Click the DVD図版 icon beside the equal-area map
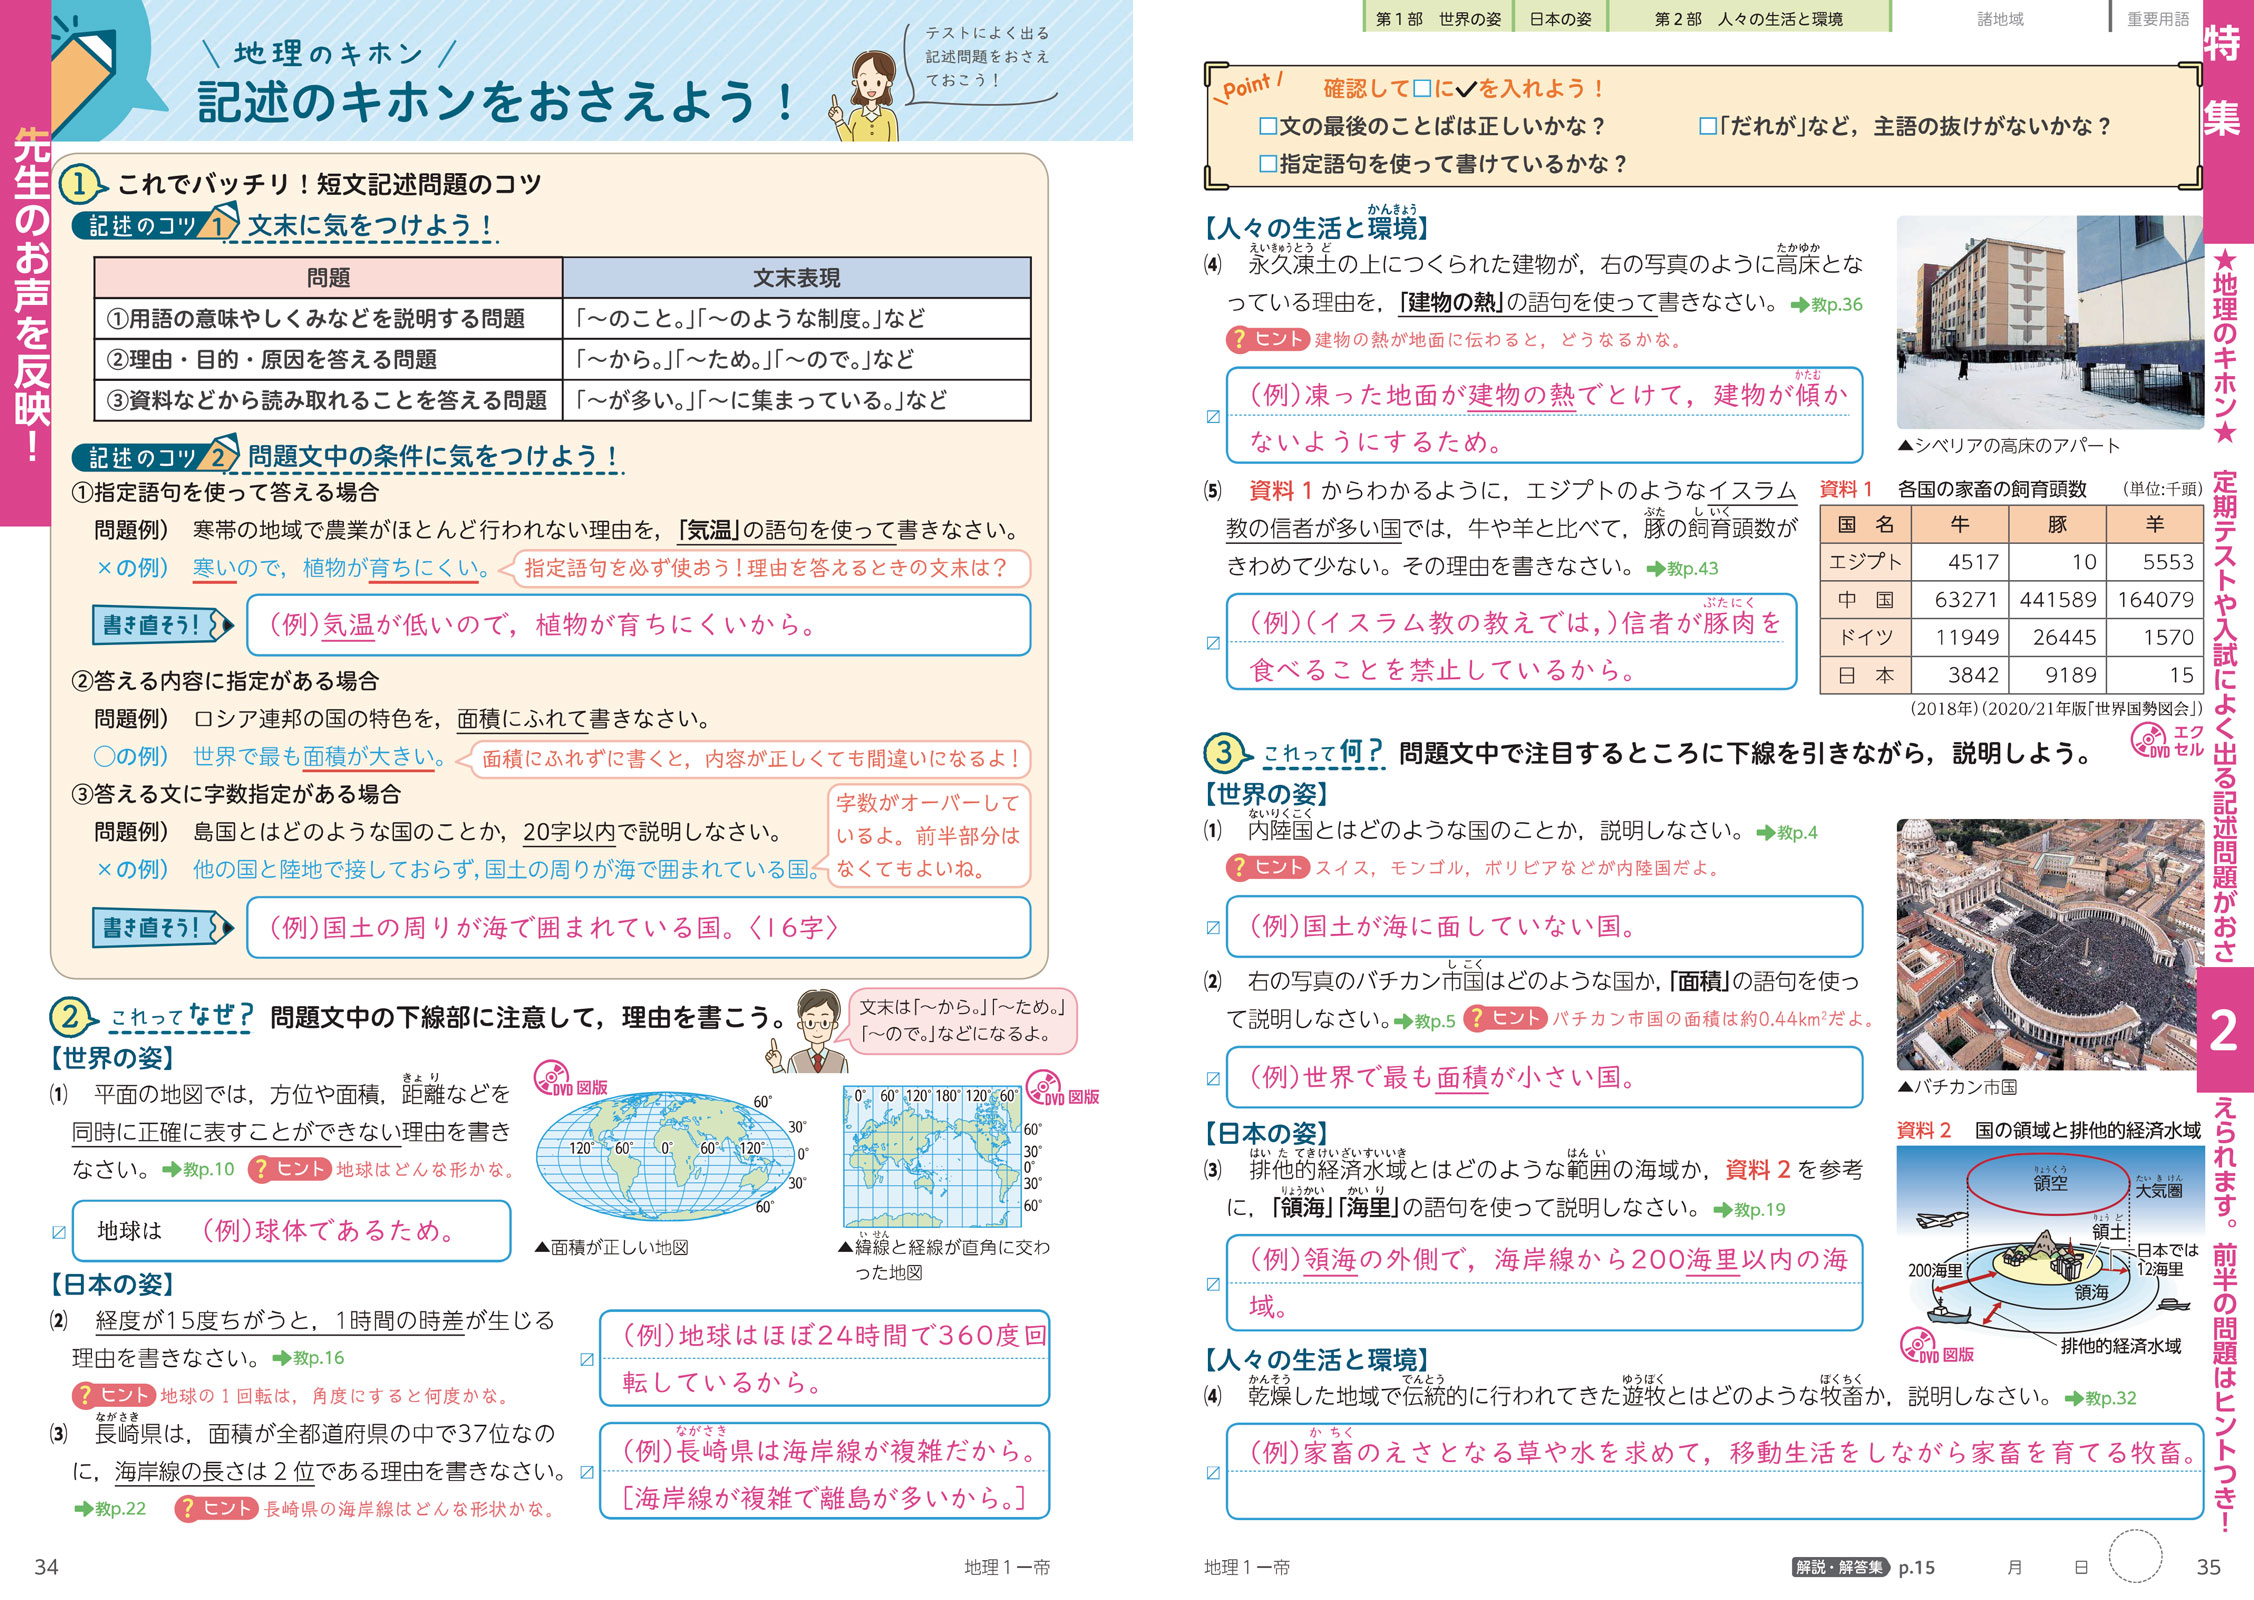This screenshot has height=1600, width=2254. [x=570, y=1080]
